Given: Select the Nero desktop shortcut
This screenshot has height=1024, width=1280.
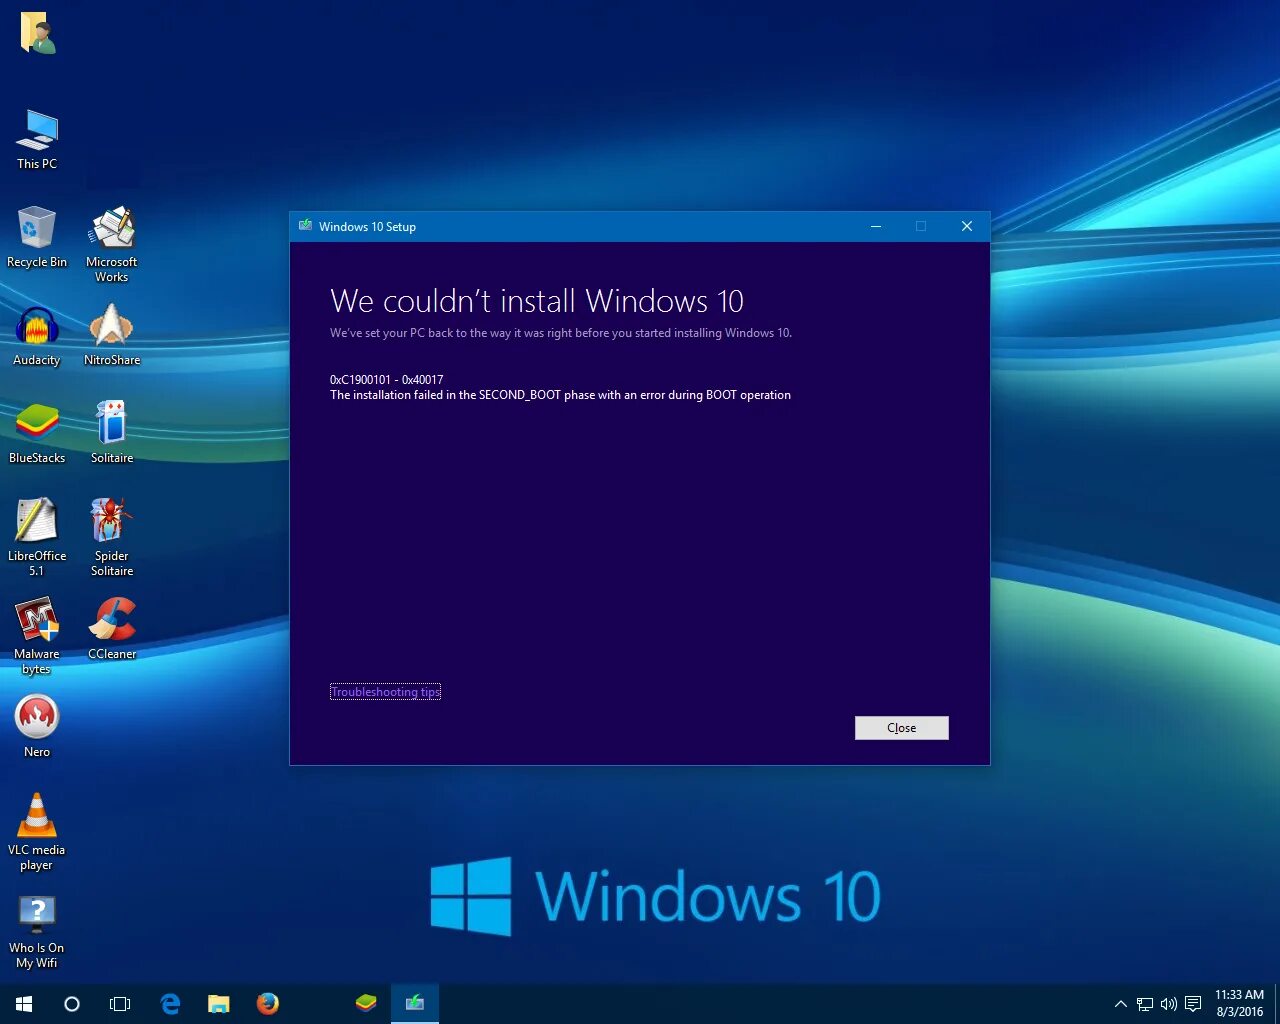Looking at the screenshot, I should tap(37, 727).
